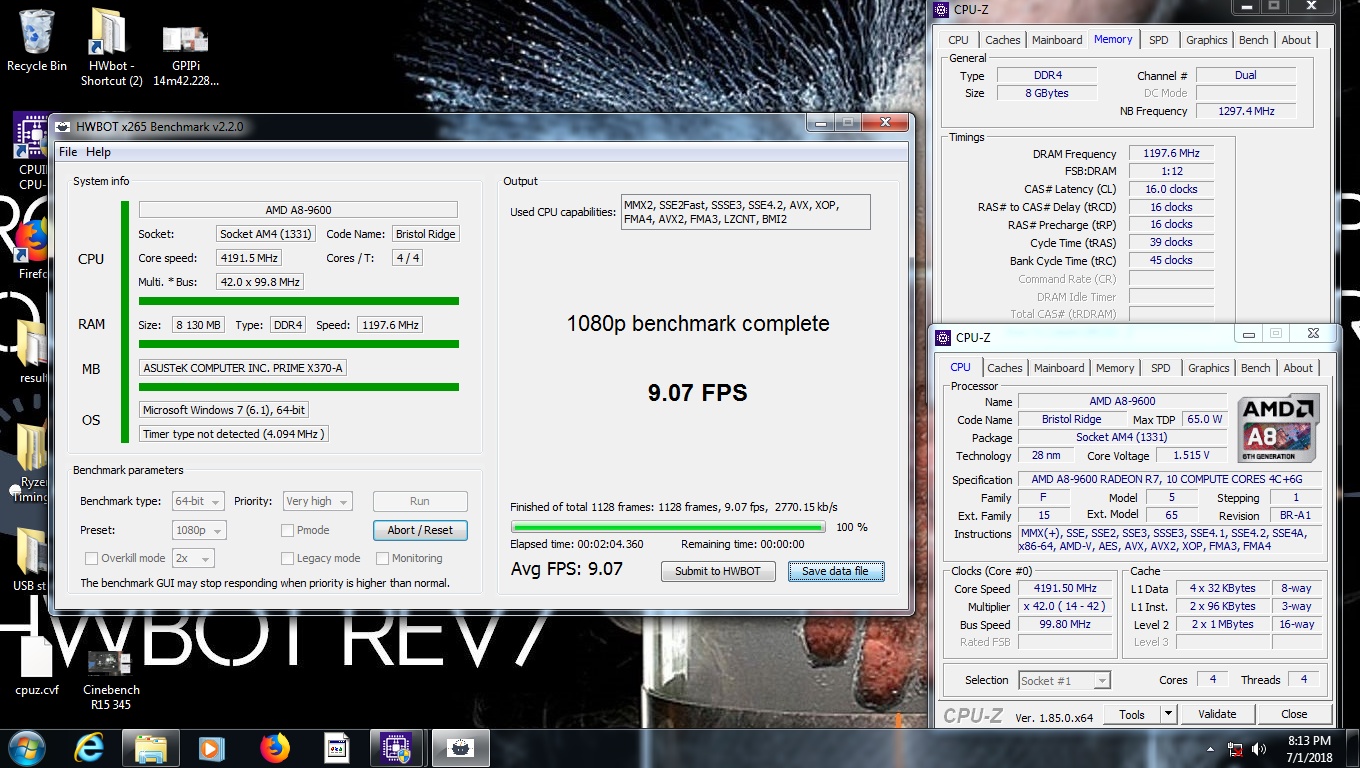
Task: Toggle the Pmode checkbox
Action: [288, 530]
